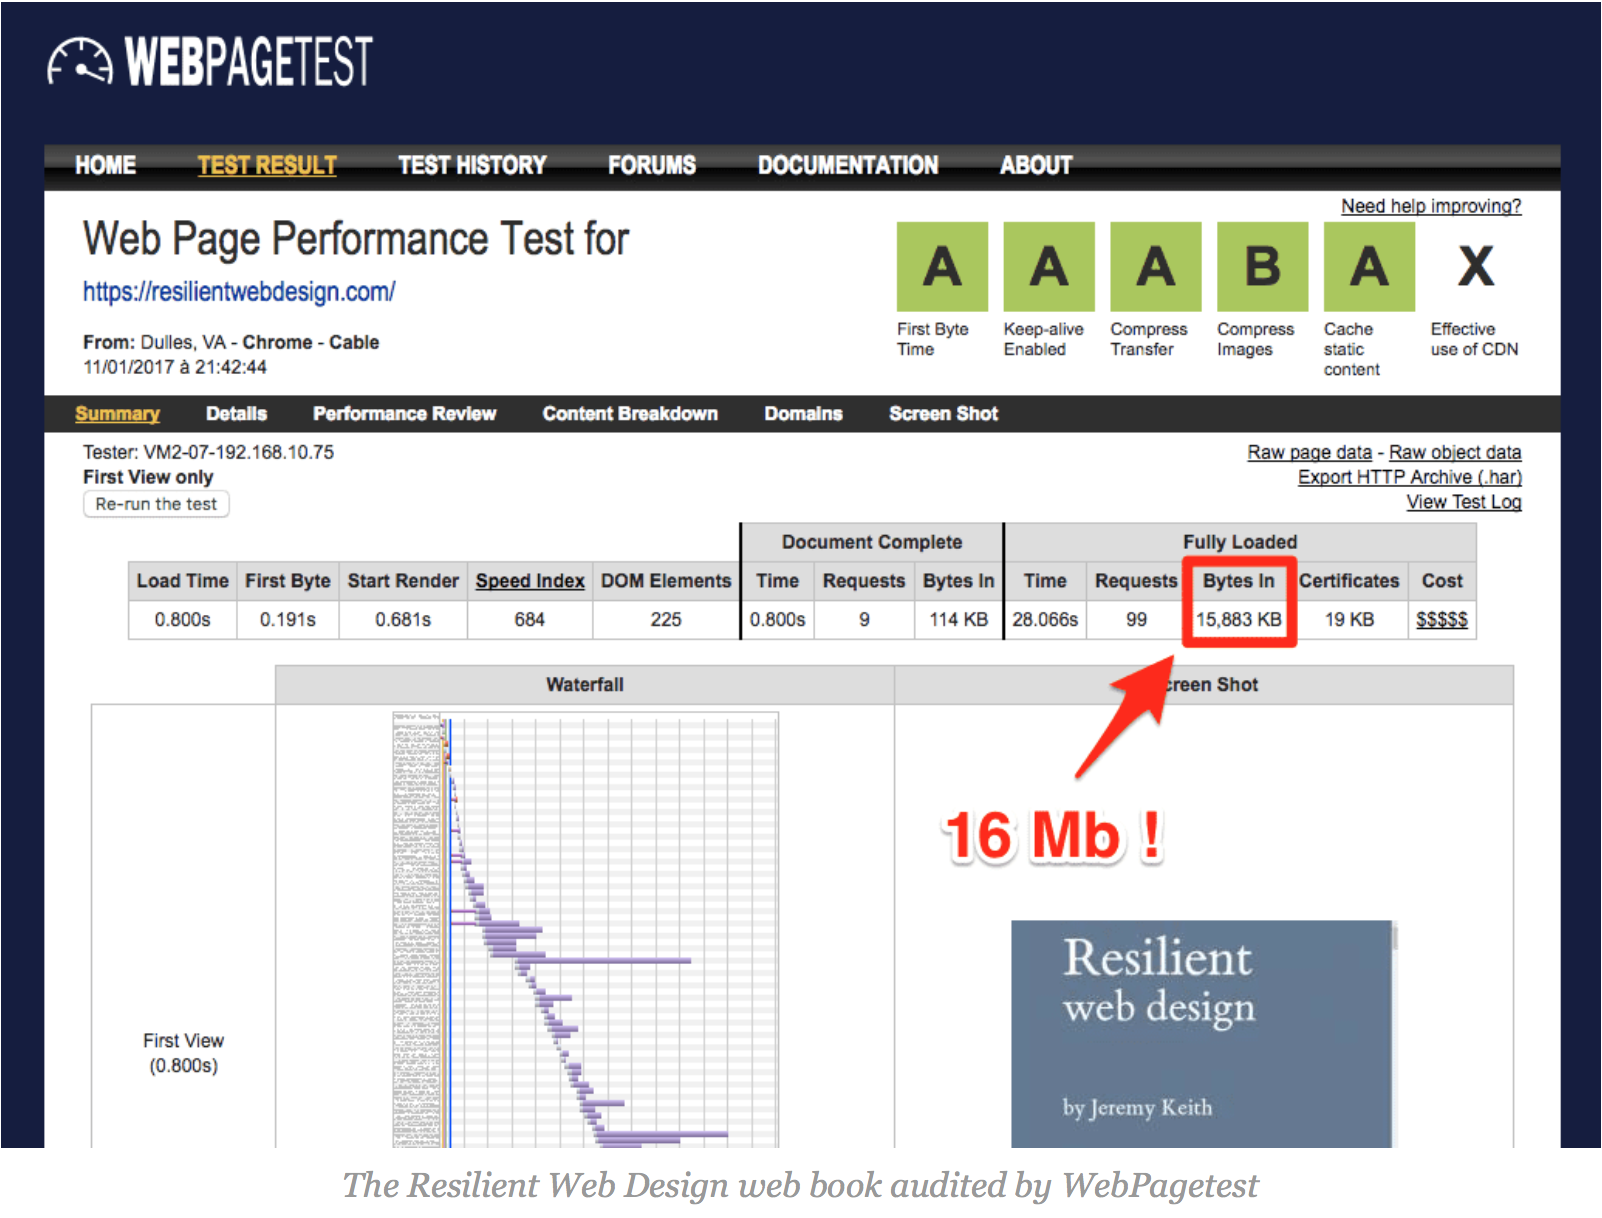Open the resilientwebdesign.com URL link
The width and height of the screenshot is (1602, 1218).
[239, 292]
